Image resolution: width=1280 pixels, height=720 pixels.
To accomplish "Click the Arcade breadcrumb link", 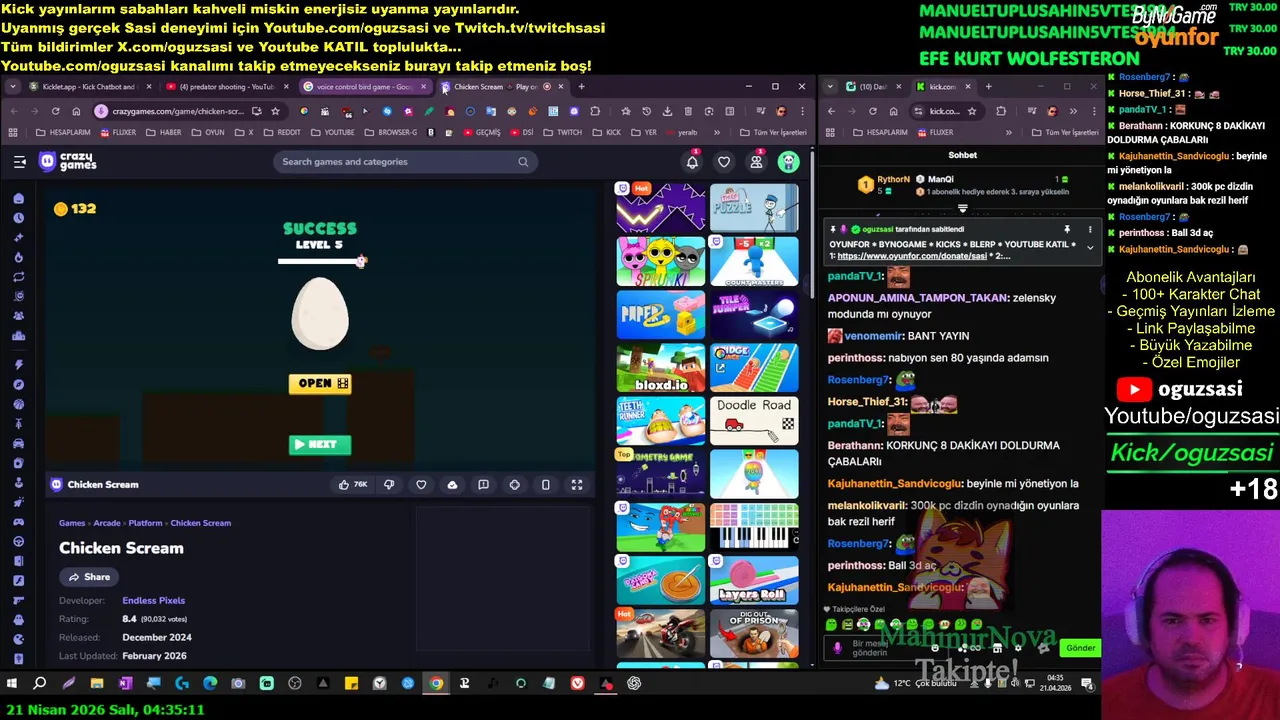I will coord(107,523).
